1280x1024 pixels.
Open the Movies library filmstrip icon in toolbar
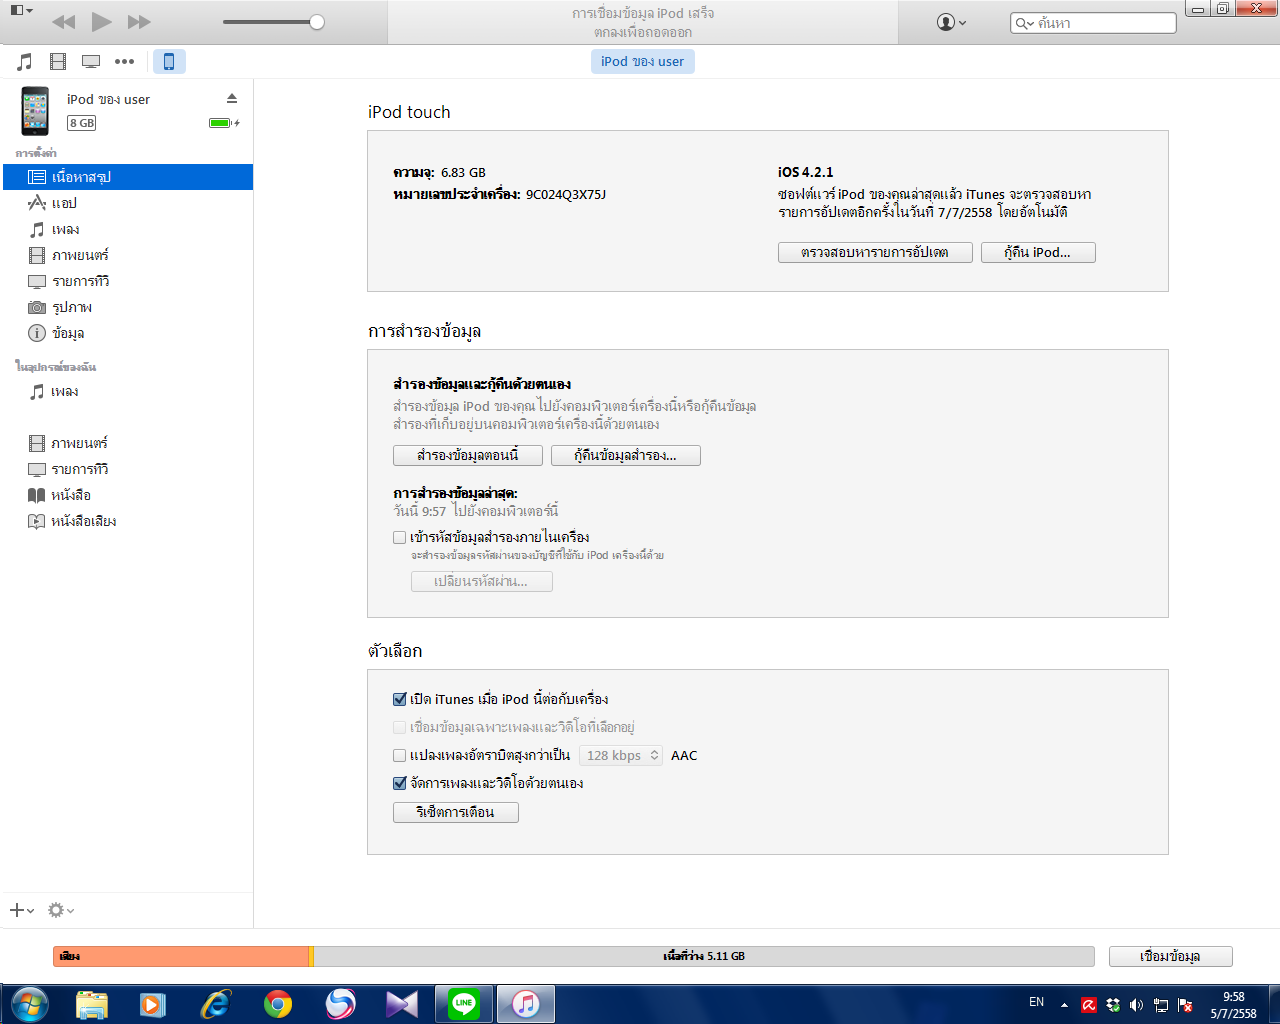click(58, 62)
